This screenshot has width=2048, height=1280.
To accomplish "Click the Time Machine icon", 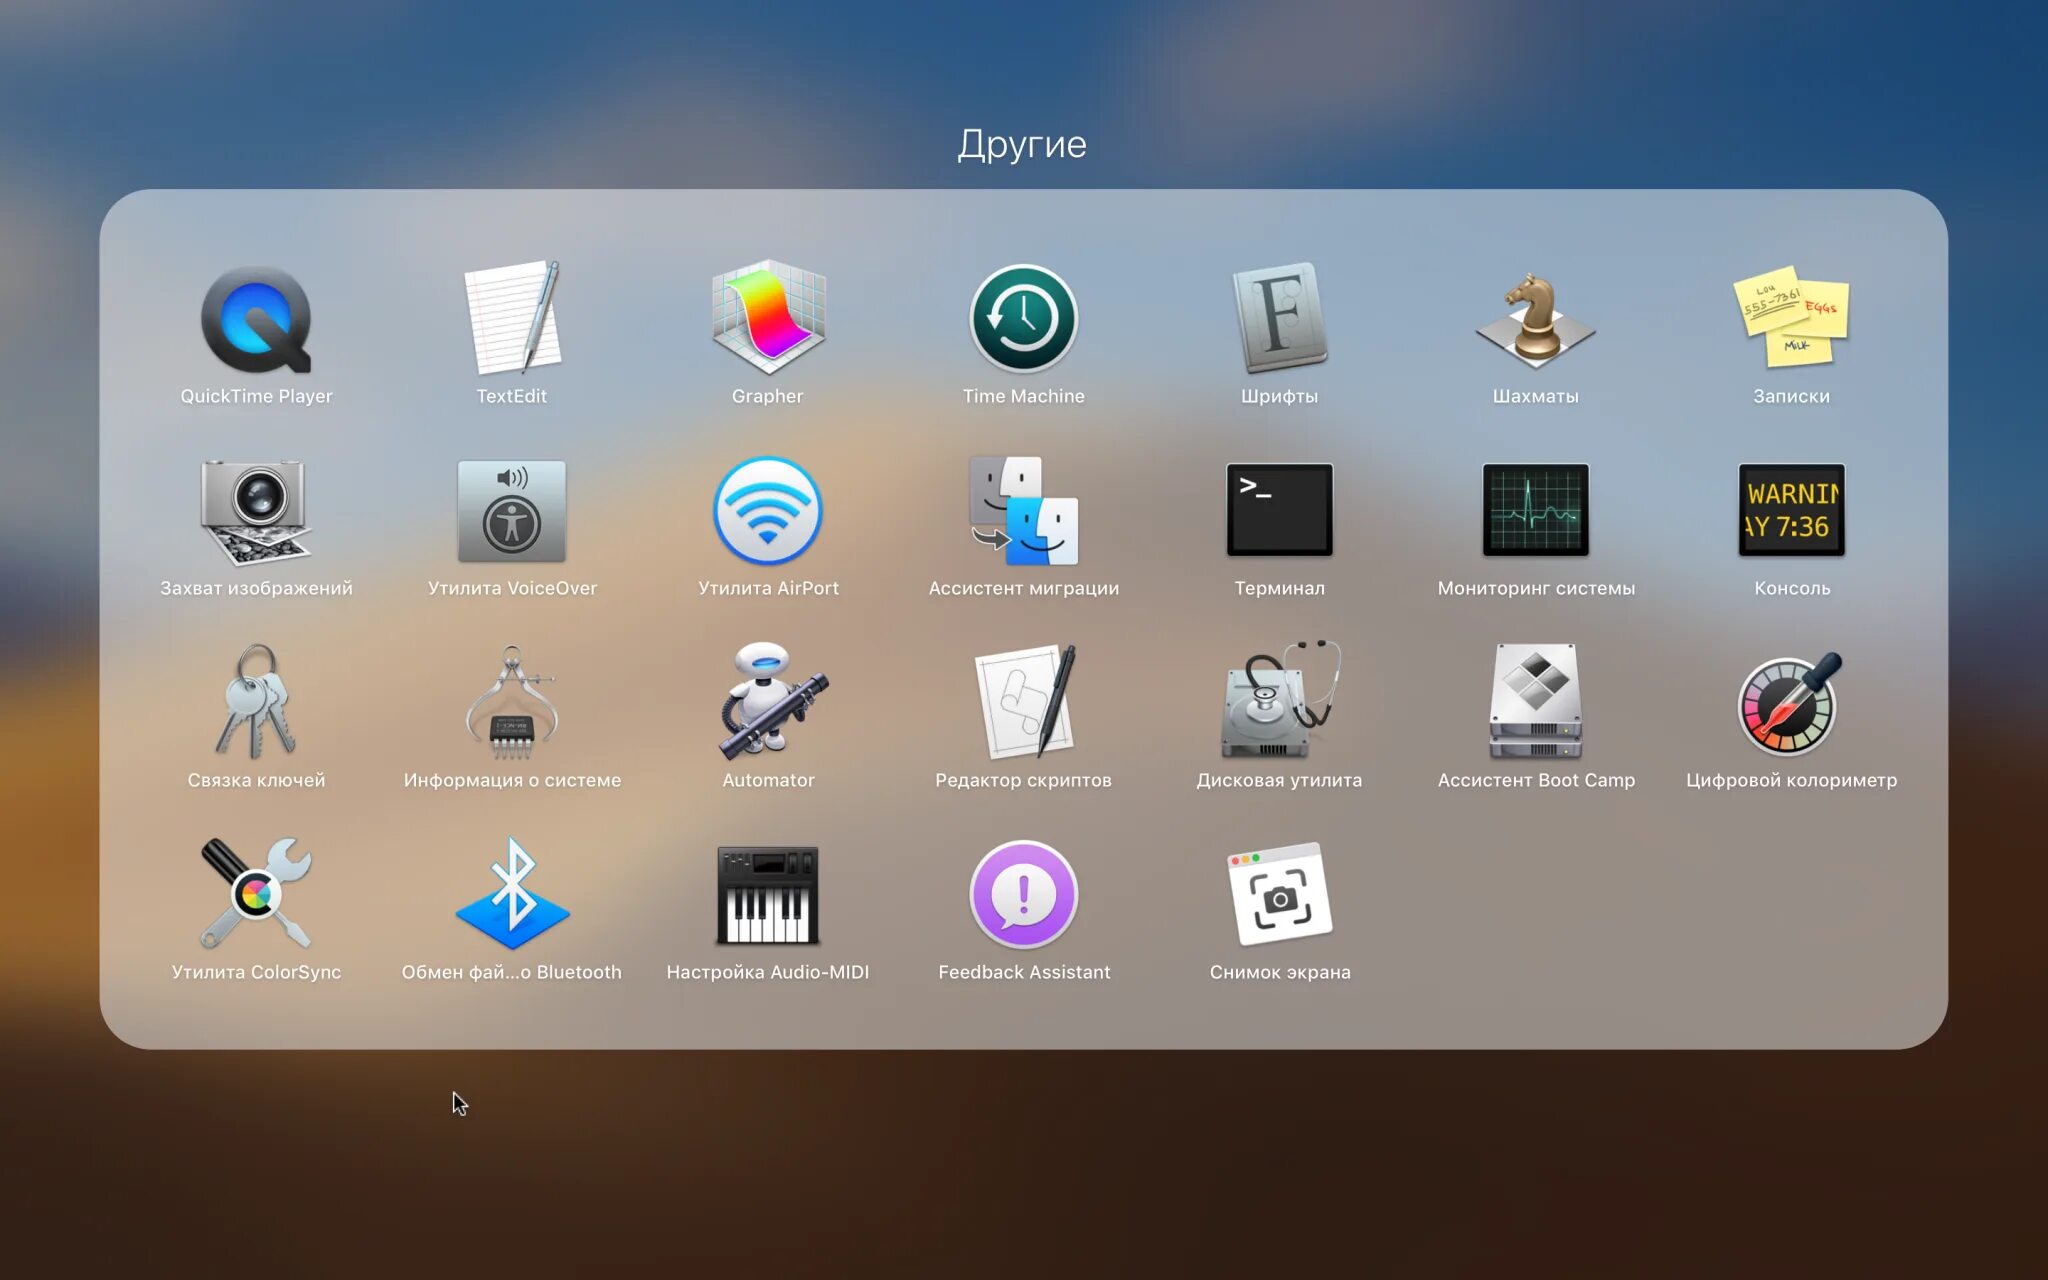I will pyautogui.click(x=1023, y=320).
